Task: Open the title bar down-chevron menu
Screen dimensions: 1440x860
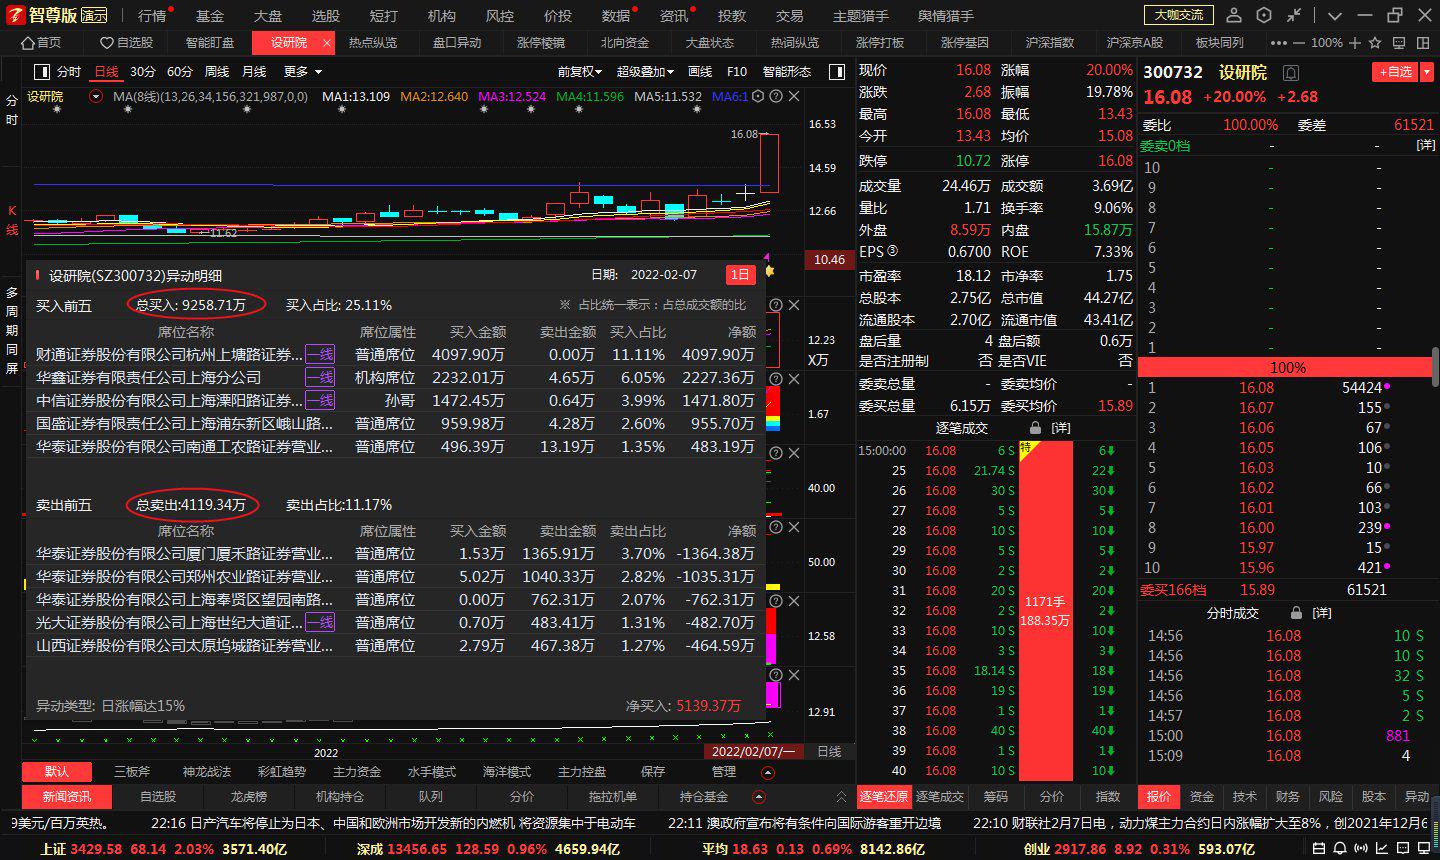Action: tap(1335, 16)
